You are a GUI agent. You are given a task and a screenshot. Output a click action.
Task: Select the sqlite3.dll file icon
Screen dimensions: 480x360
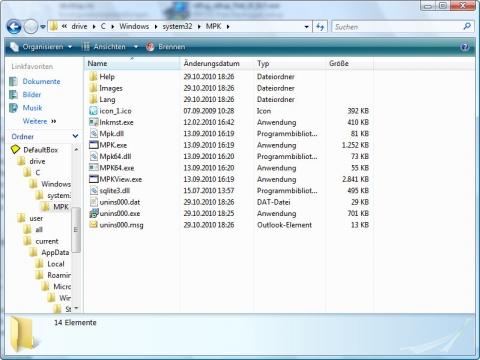click(x=94, y=191)
